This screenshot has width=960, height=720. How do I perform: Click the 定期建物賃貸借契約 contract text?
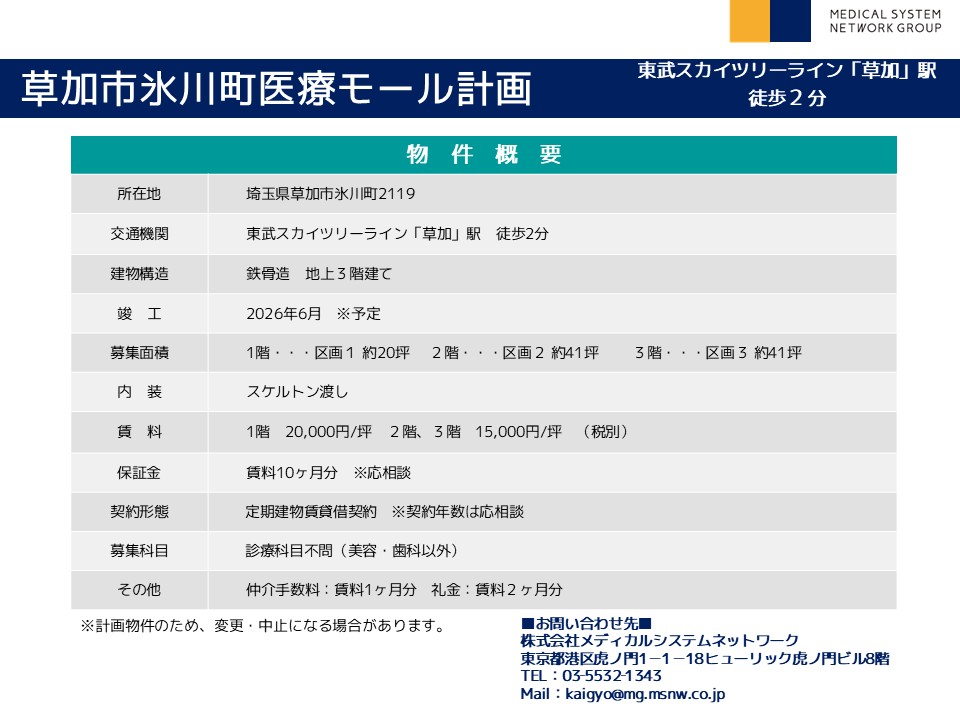point(311,511)
